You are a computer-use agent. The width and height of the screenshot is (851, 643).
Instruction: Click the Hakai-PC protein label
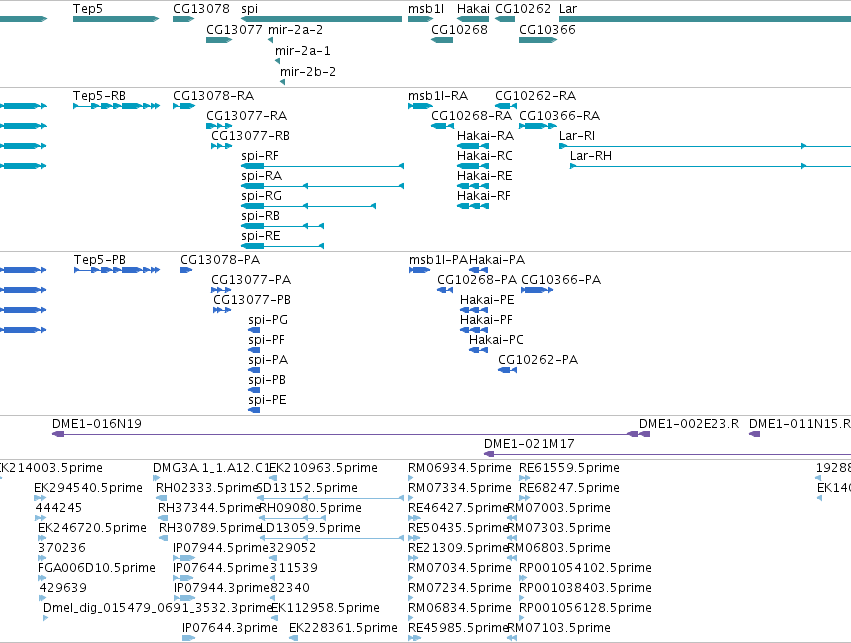[x=497, y=340]
